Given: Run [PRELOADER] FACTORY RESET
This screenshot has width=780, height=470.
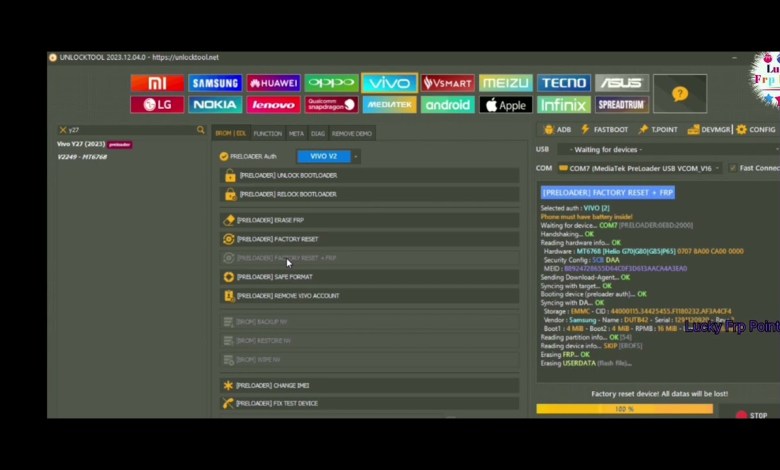Looking at the screenshot, I should tap(370, 239).
